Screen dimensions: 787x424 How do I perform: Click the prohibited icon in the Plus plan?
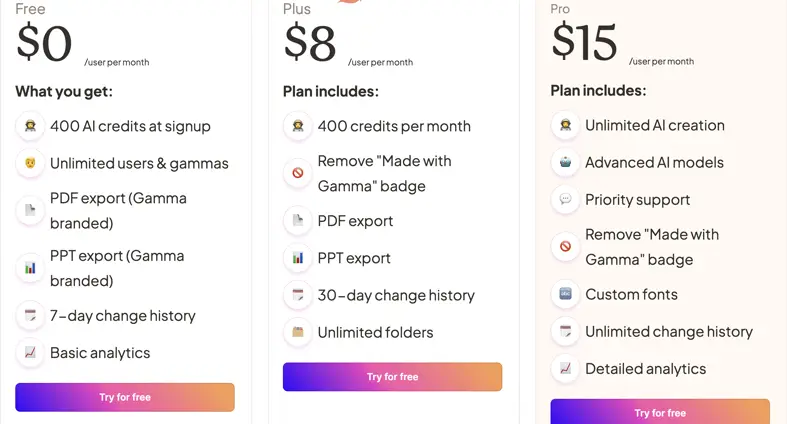[x=298, y=173]
